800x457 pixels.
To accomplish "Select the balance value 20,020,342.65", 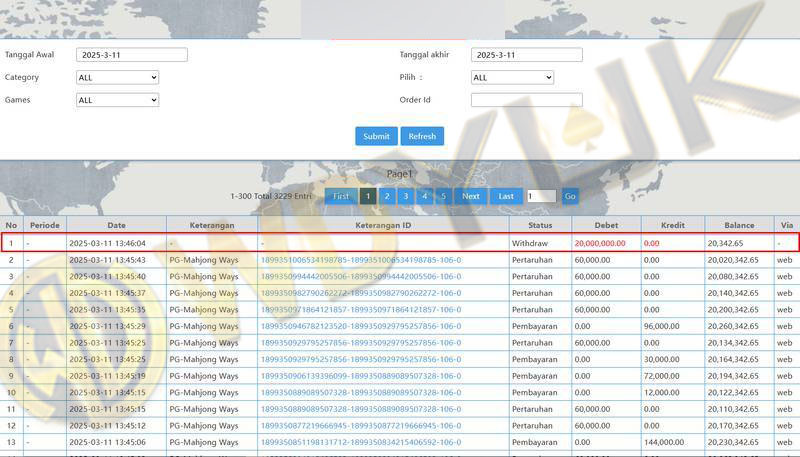I will pyautogui.click(x=733, y=260).
